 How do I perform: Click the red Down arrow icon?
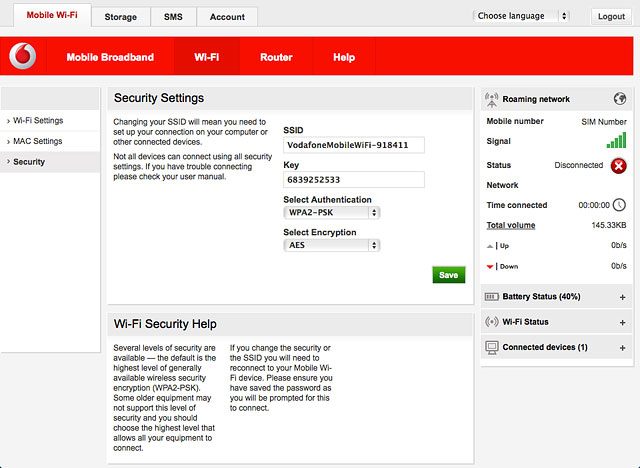point(490,267)
